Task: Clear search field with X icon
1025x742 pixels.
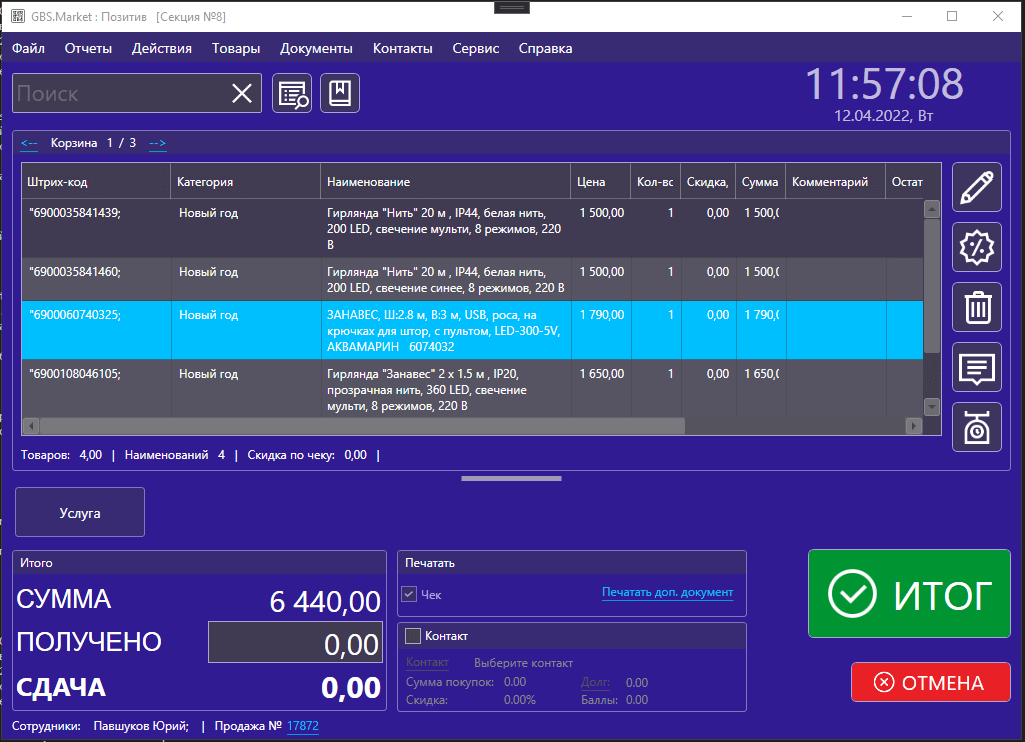Action: (x=242, y=94)
